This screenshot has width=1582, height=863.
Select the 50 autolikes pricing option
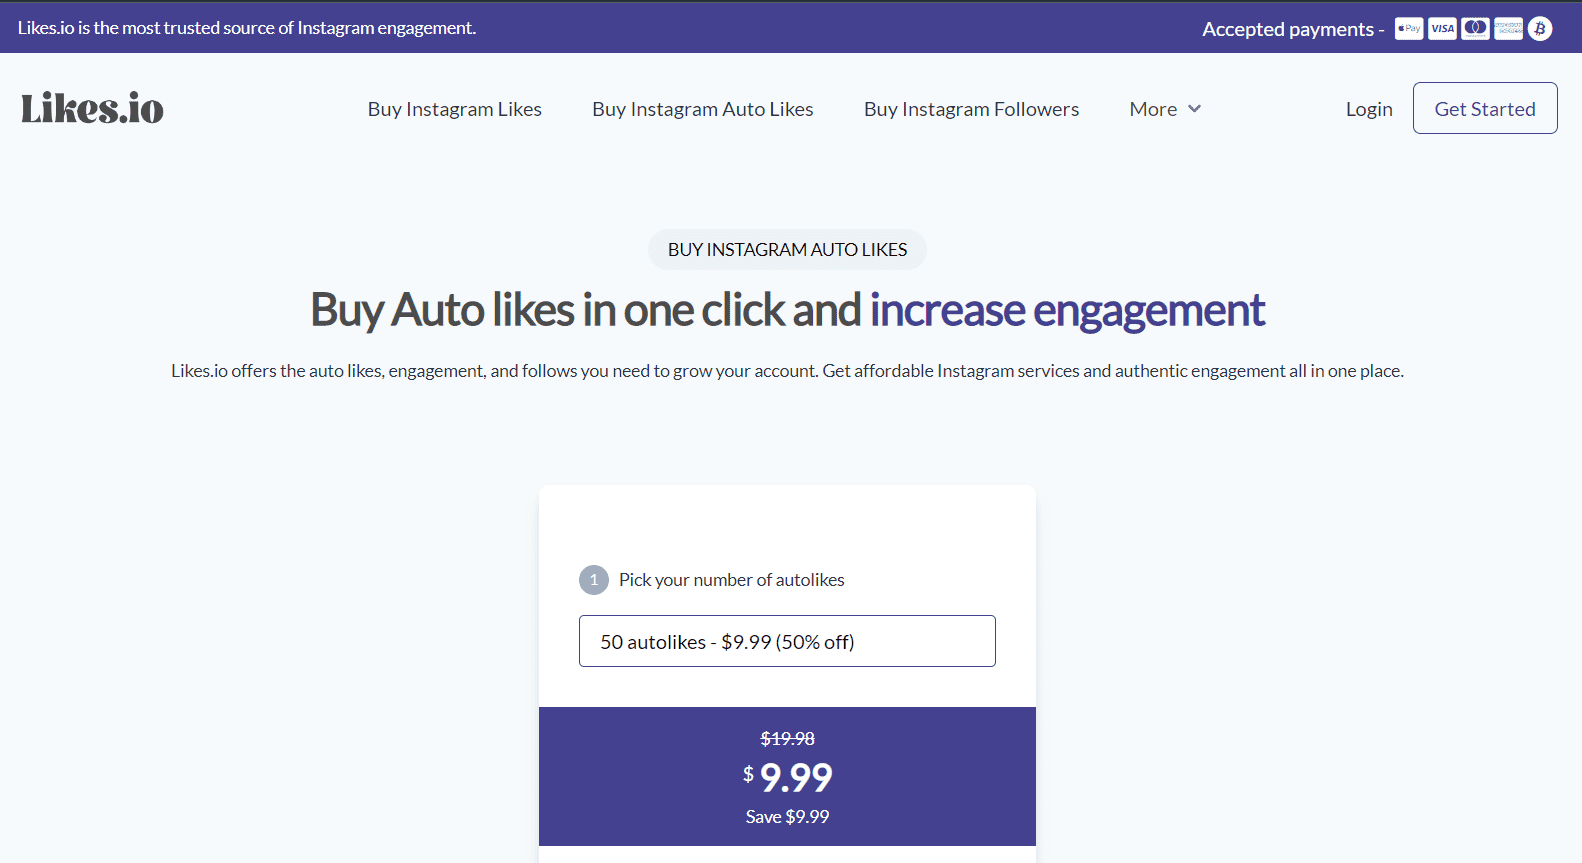787,641
